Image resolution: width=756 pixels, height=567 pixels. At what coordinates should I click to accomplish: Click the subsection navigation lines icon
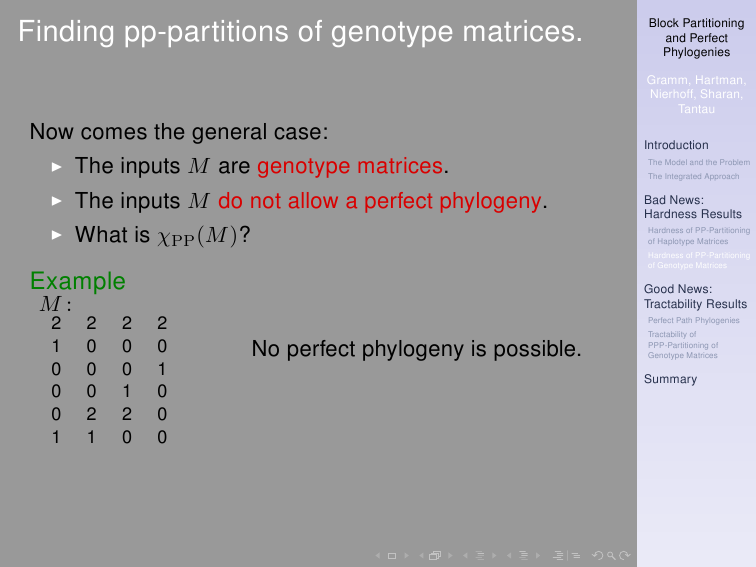pyautogui.click(x=479, y=555)
